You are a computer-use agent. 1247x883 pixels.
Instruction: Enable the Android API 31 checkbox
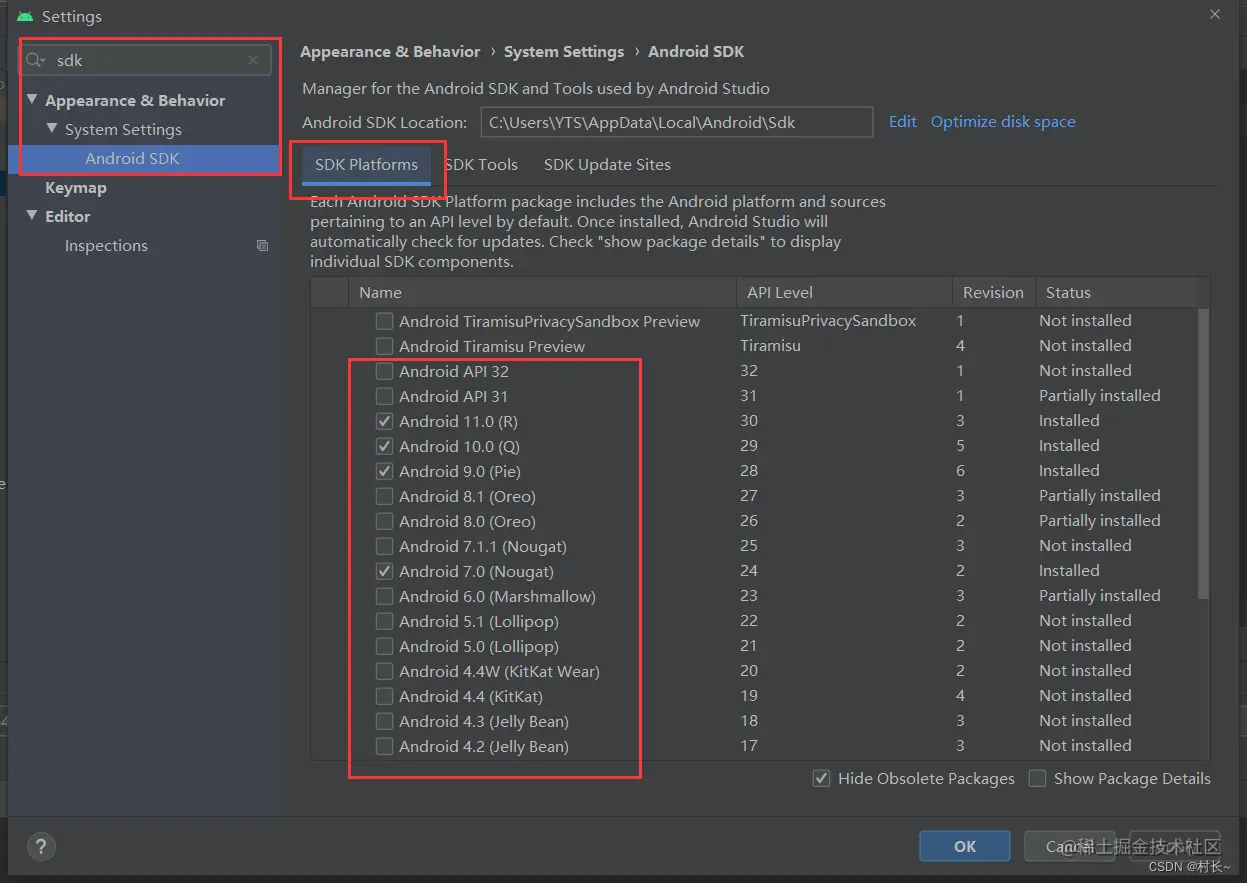(384, 396)
